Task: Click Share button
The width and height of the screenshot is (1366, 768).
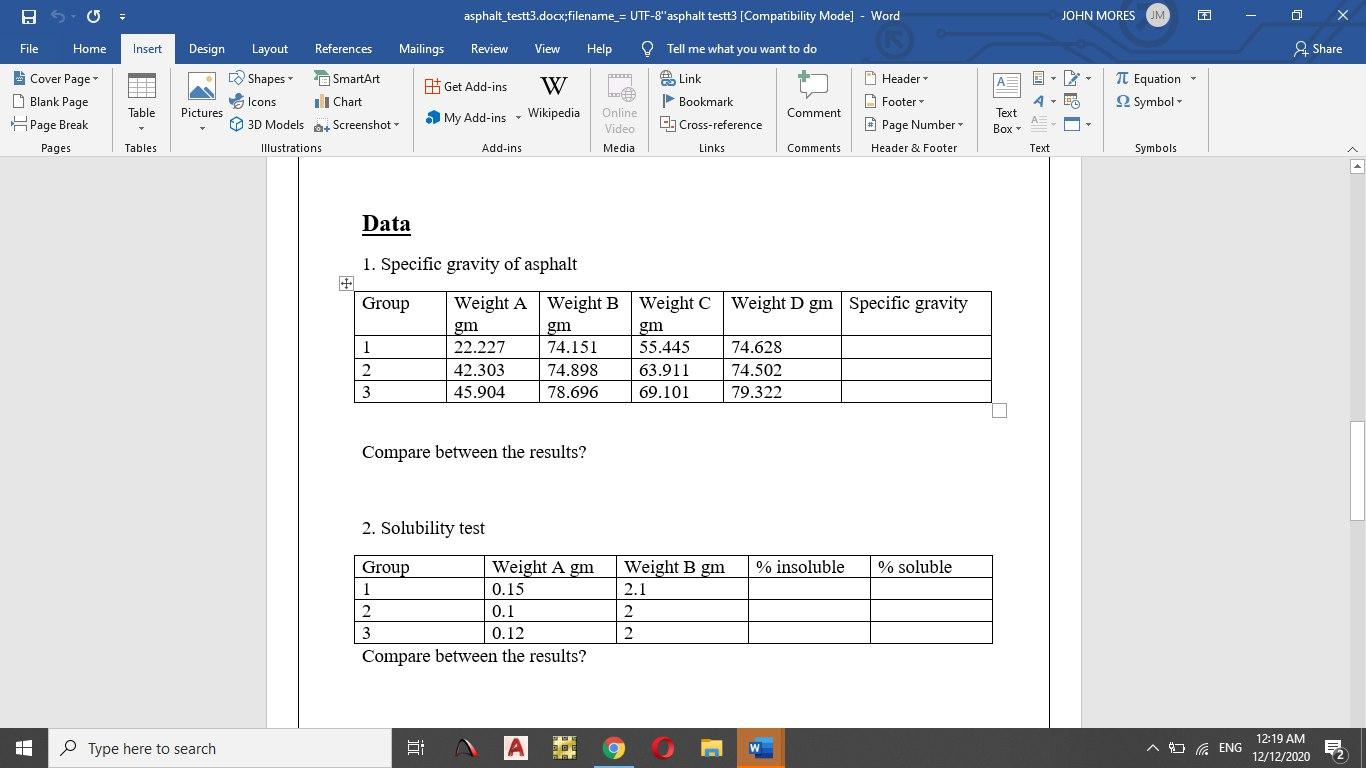Action: (x=1318, y=48)
